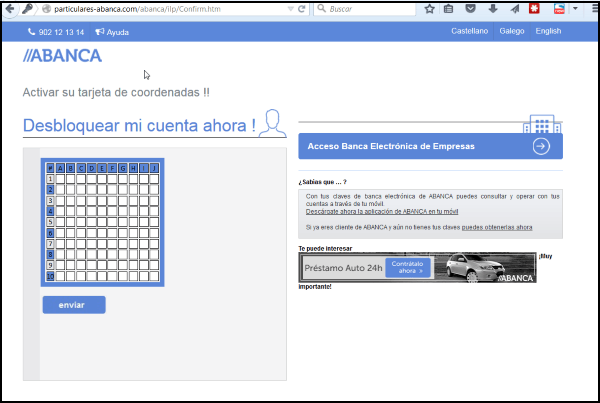Click the //ABANCA logo
600x403 pixels.
pos(62,56)
